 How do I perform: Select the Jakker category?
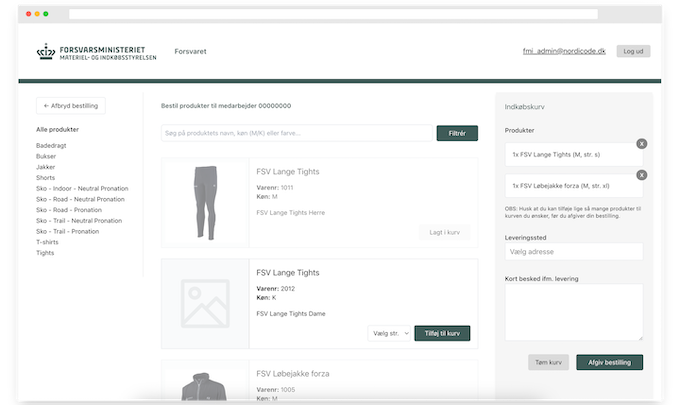pyautogui.click(x=46, y=167)
